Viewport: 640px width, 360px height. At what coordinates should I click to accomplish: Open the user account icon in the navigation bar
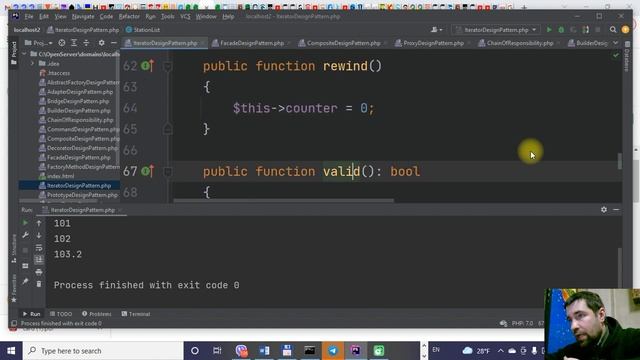click(x=436, y=30)
